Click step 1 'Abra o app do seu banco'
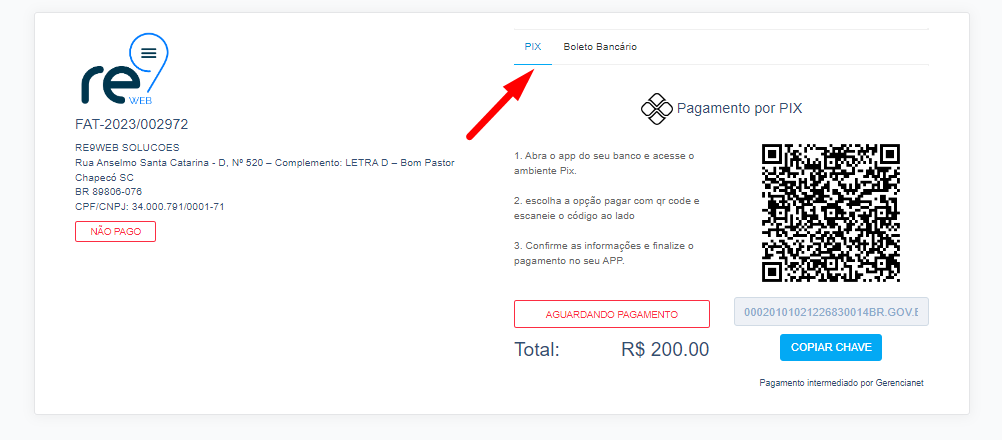Screen dimensions: 1002x440 [604, 163]
